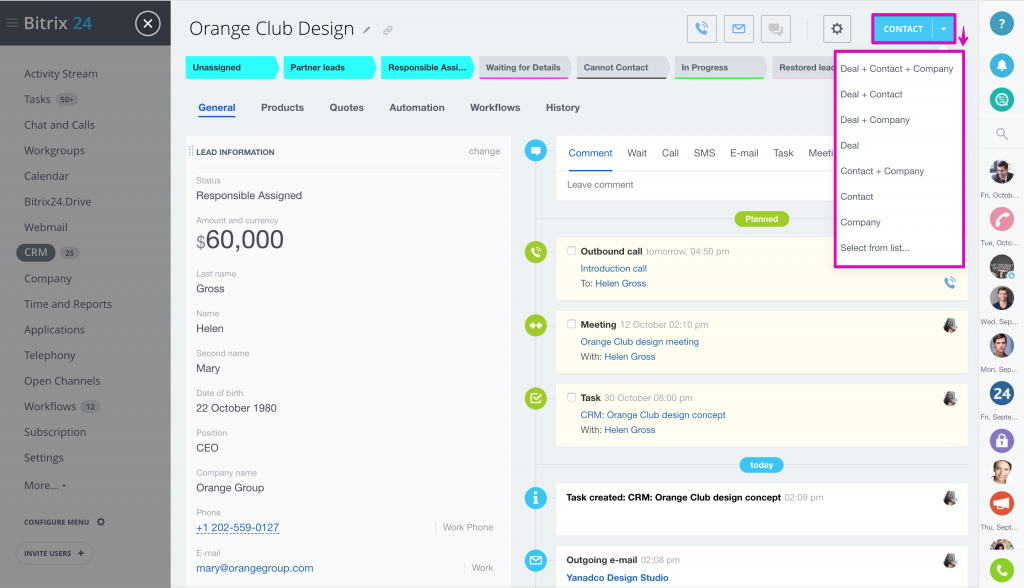Image resolution: width=1024 pixels, height=588 pixels.
Task: Click the search magnifier in right sidebar
Action: [1001, 134]
